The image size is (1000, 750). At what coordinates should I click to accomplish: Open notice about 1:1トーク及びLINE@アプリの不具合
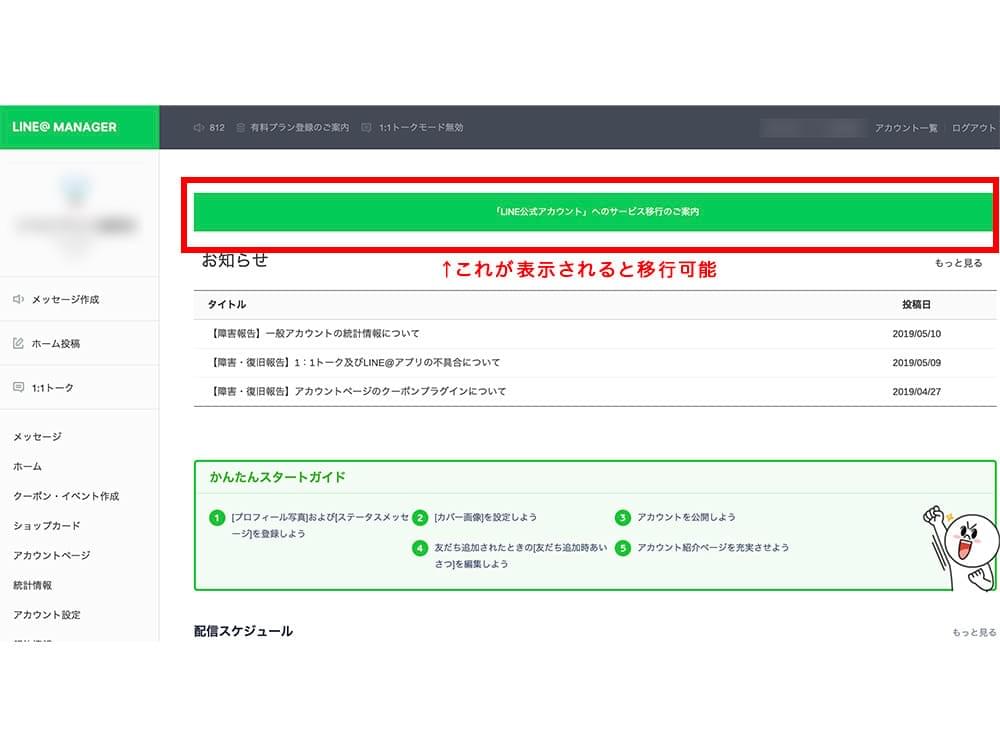(355, 362)
